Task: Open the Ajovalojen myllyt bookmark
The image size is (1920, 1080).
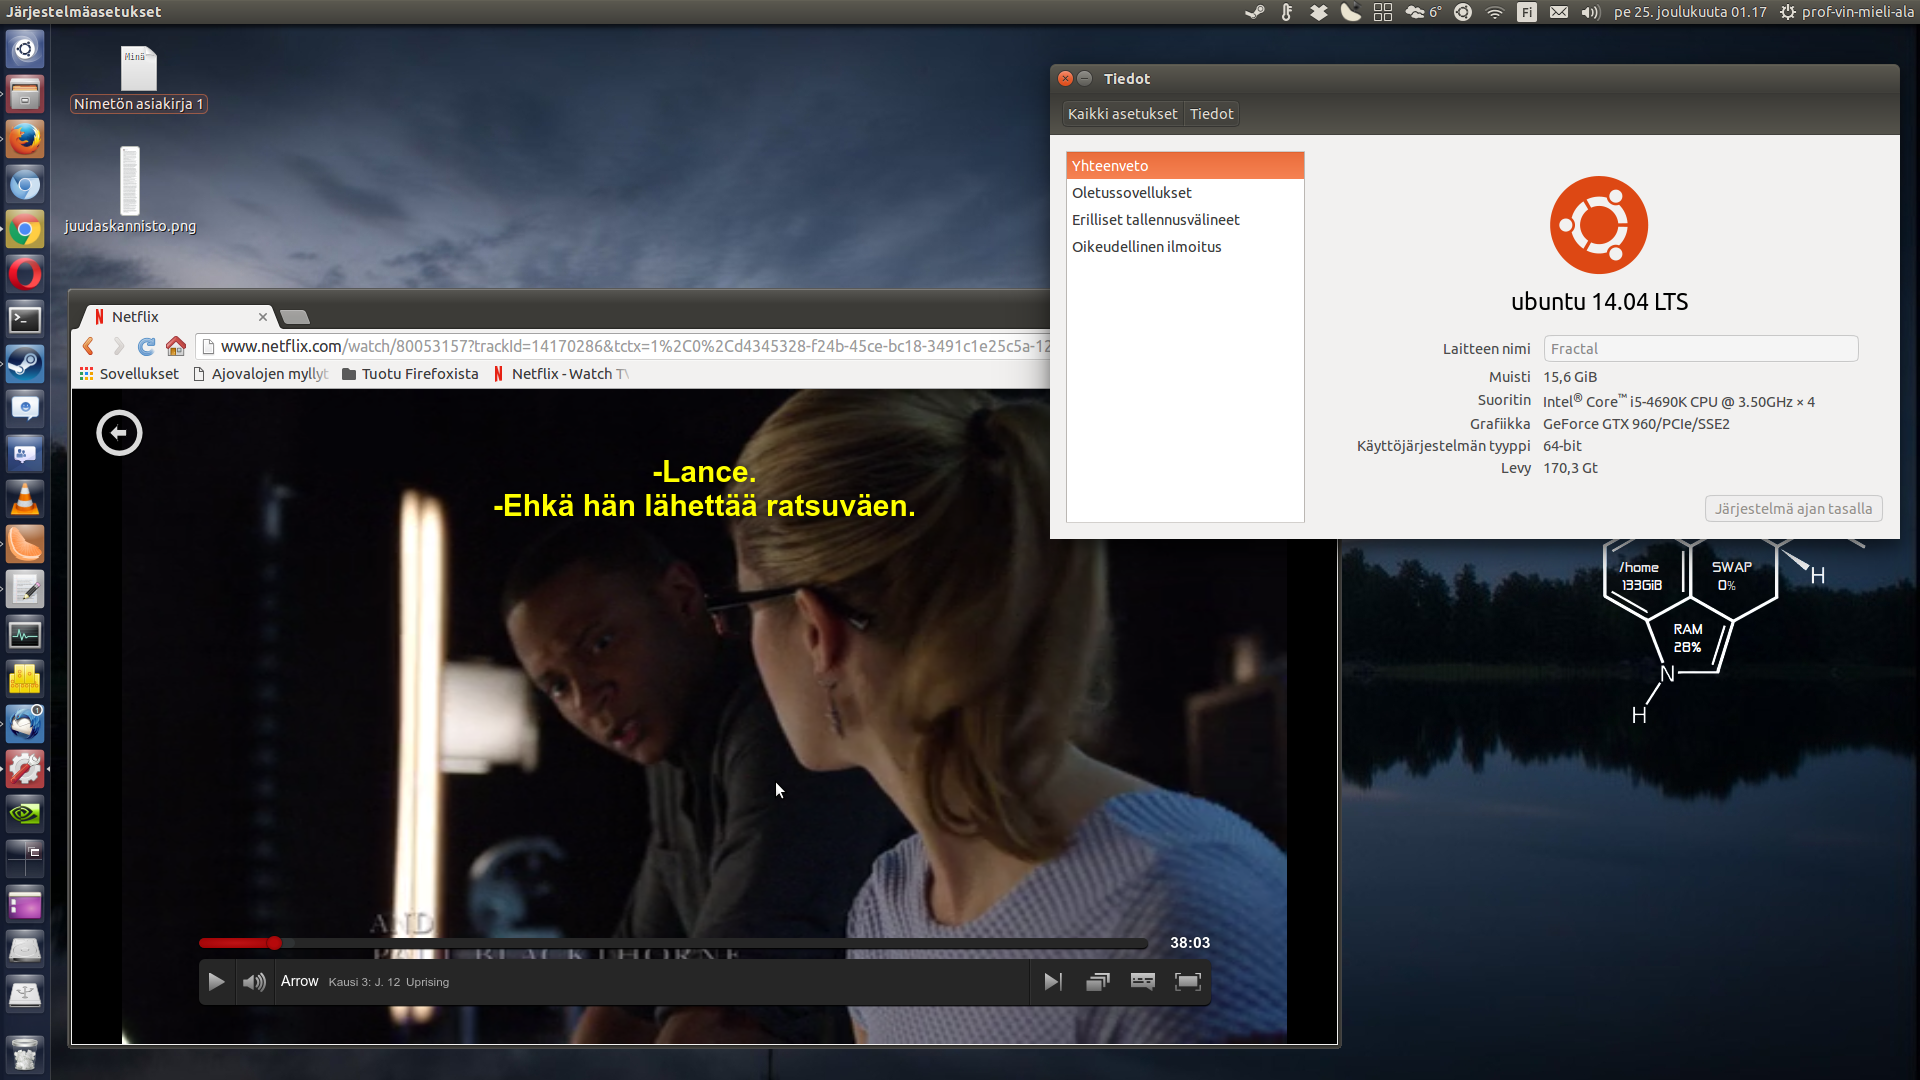Action: pyautogui.click(x=260, y=374)
